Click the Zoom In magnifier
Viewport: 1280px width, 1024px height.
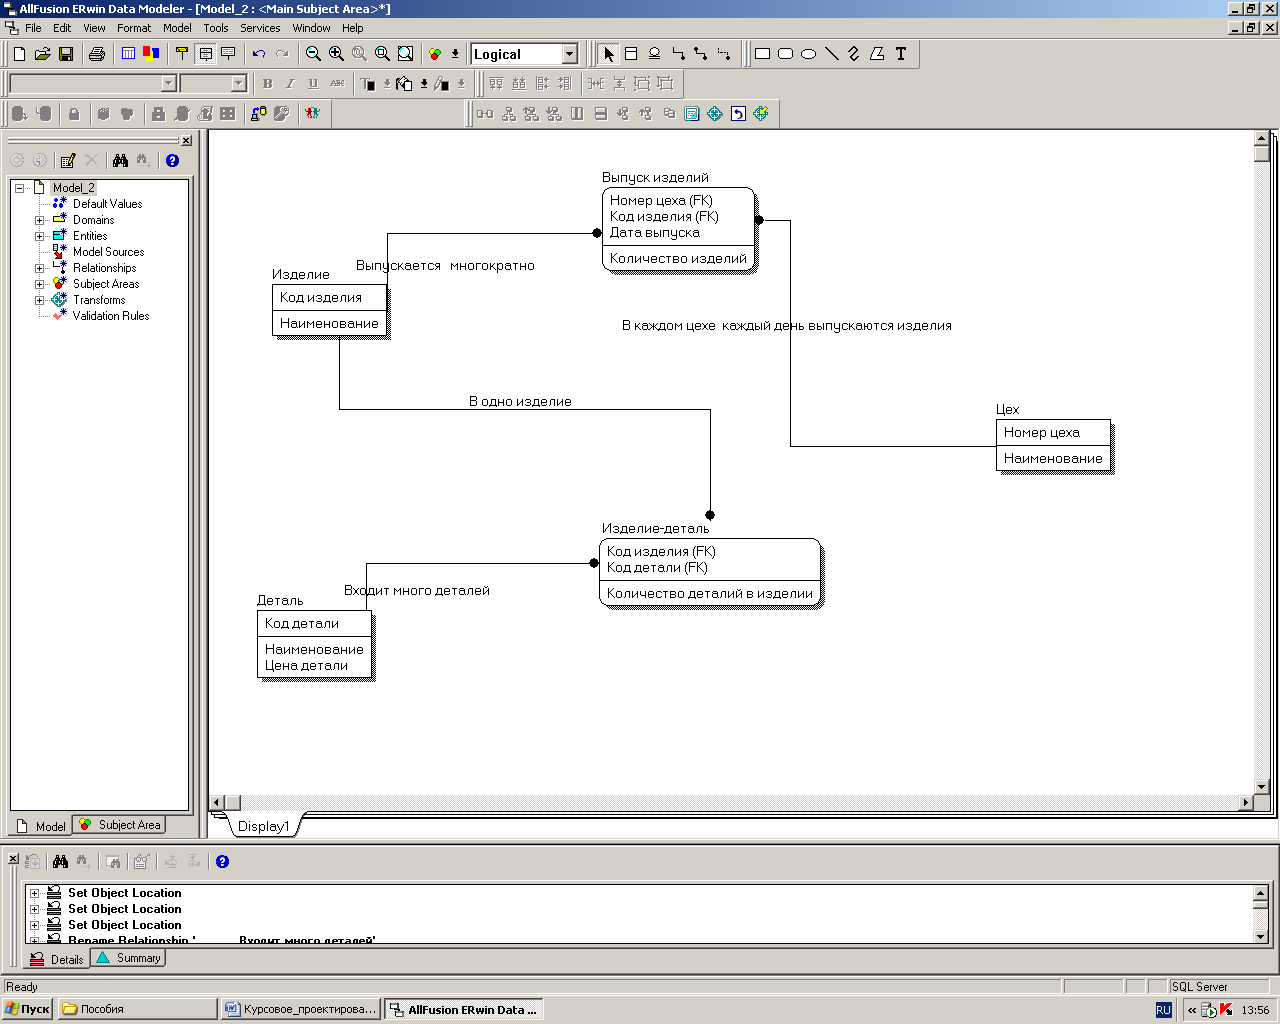336,54
